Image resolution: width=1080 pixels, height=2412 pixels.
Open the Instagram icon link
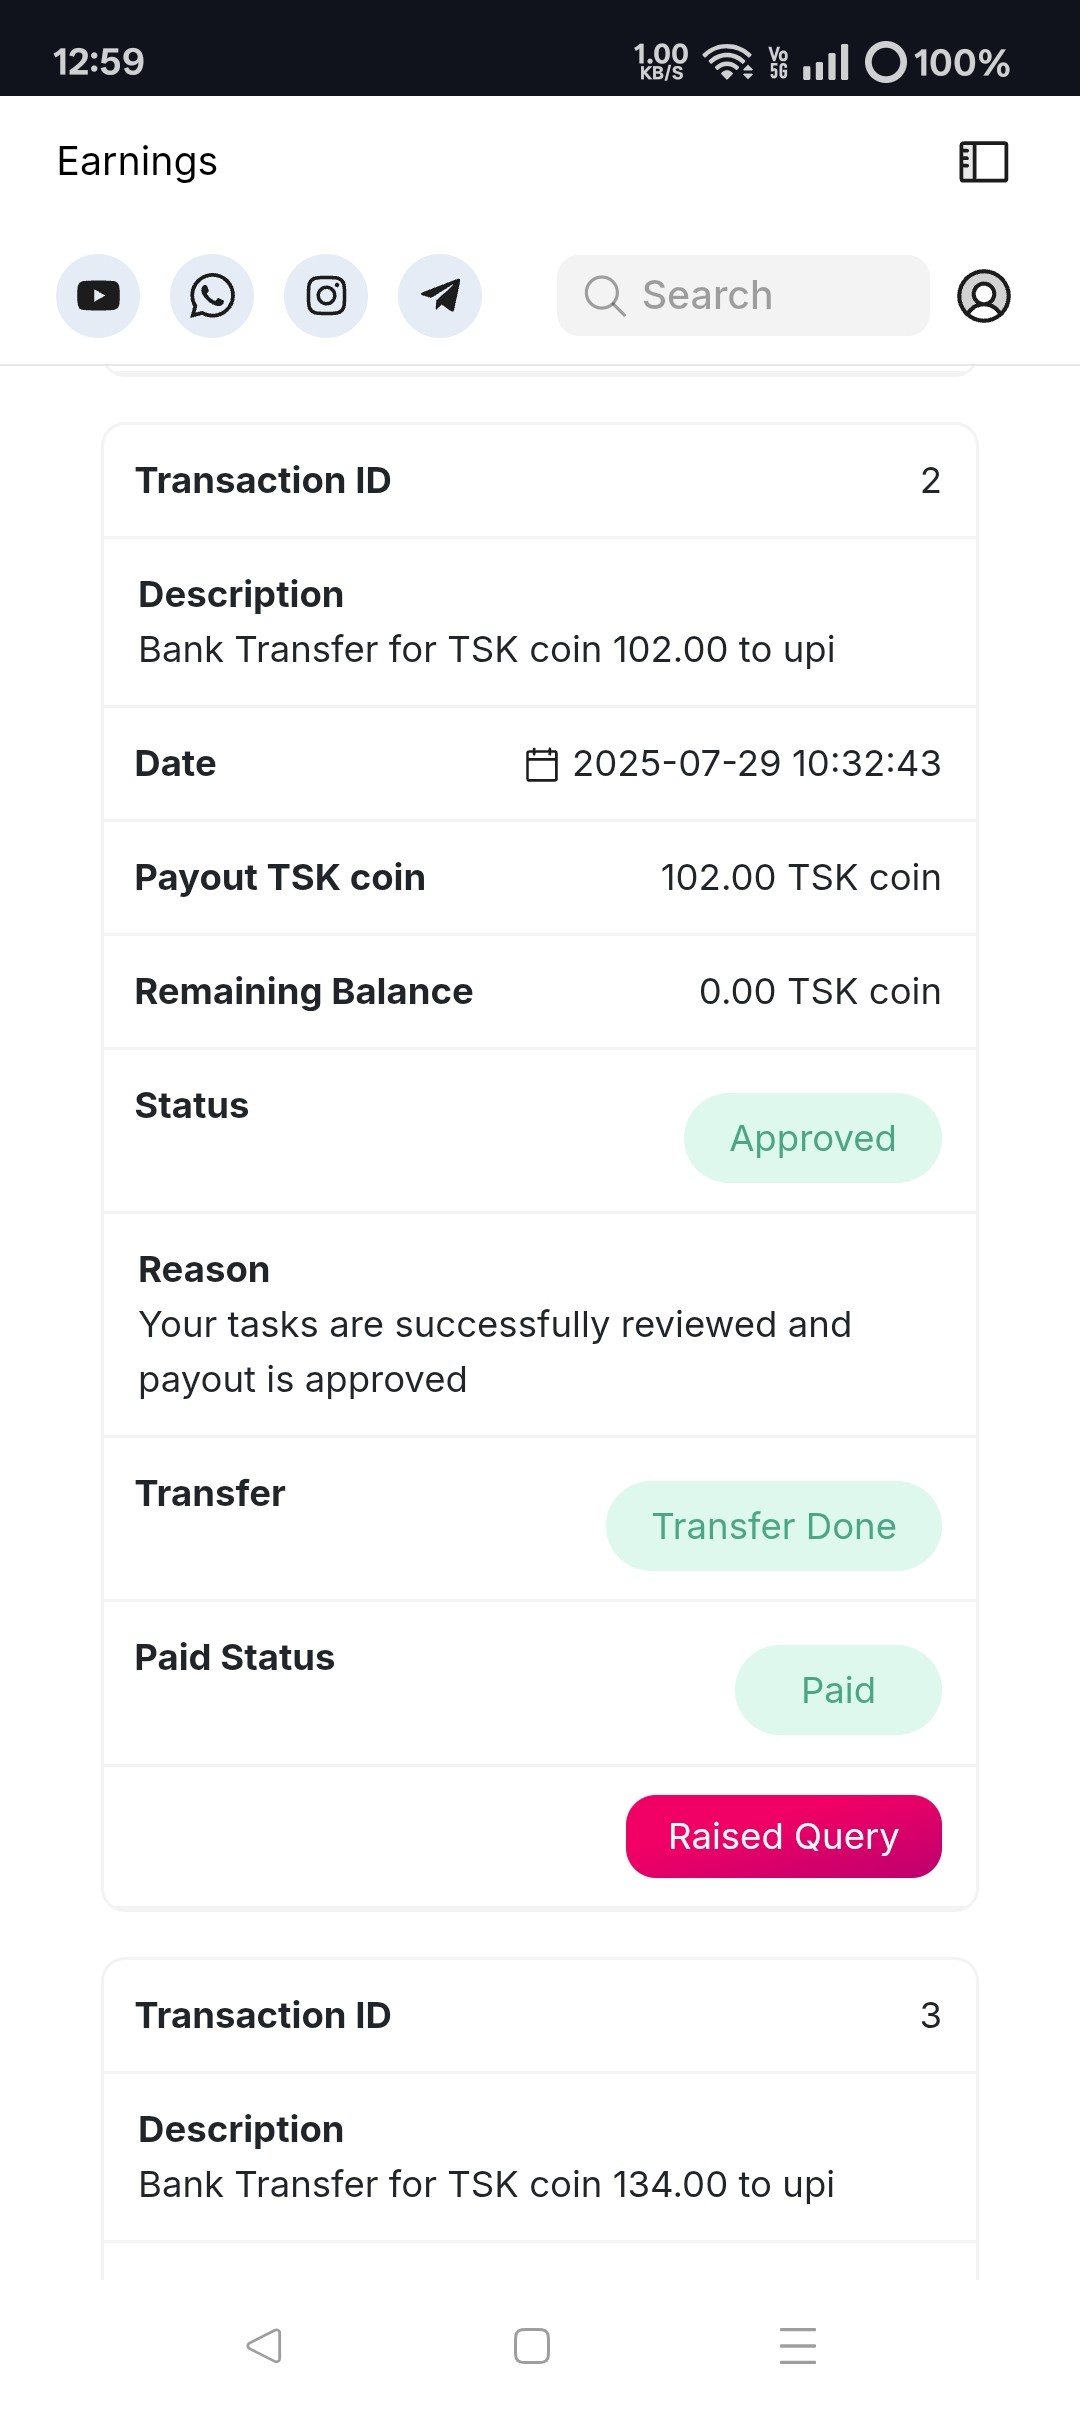point(326,296)
